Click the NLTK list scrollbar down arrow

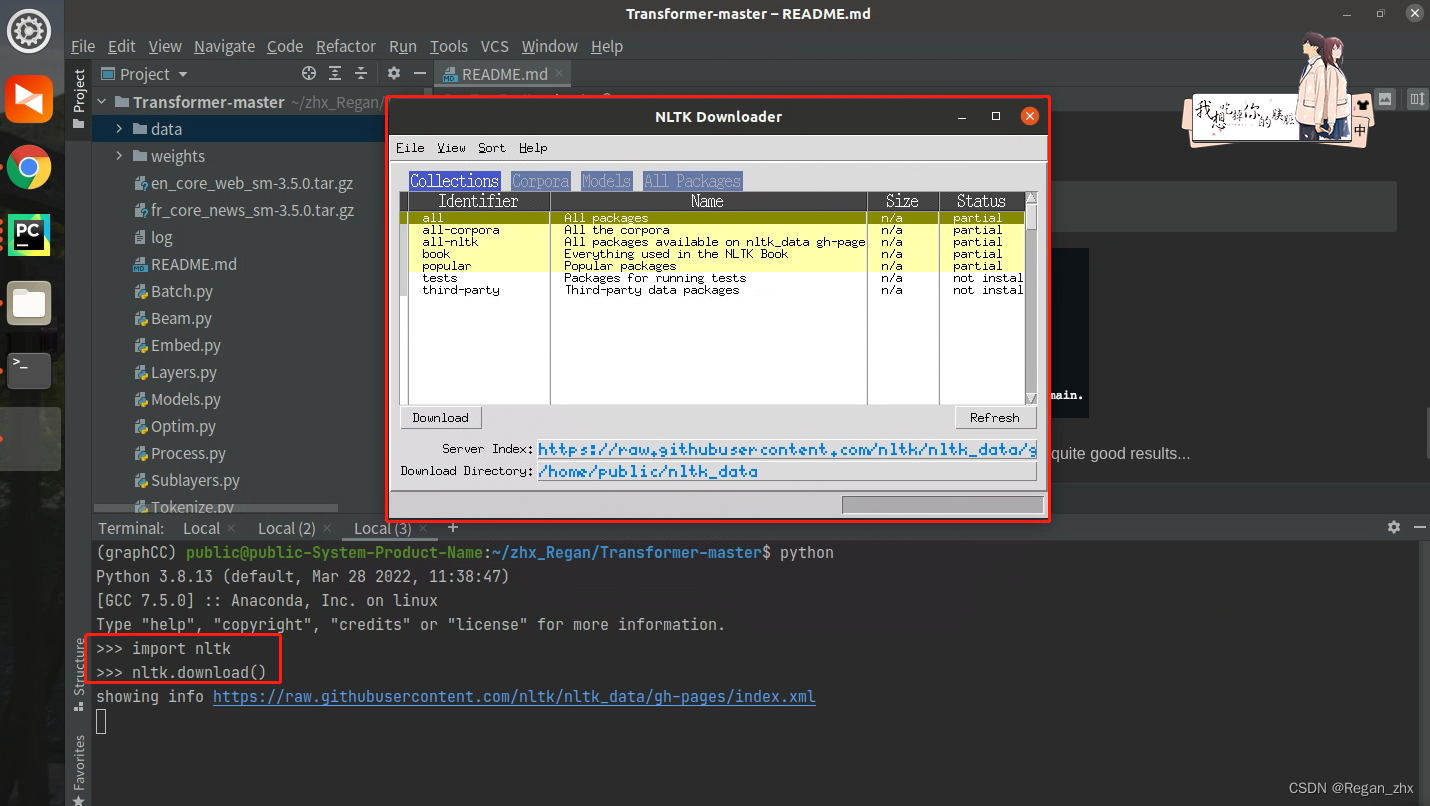(1032, 398)
